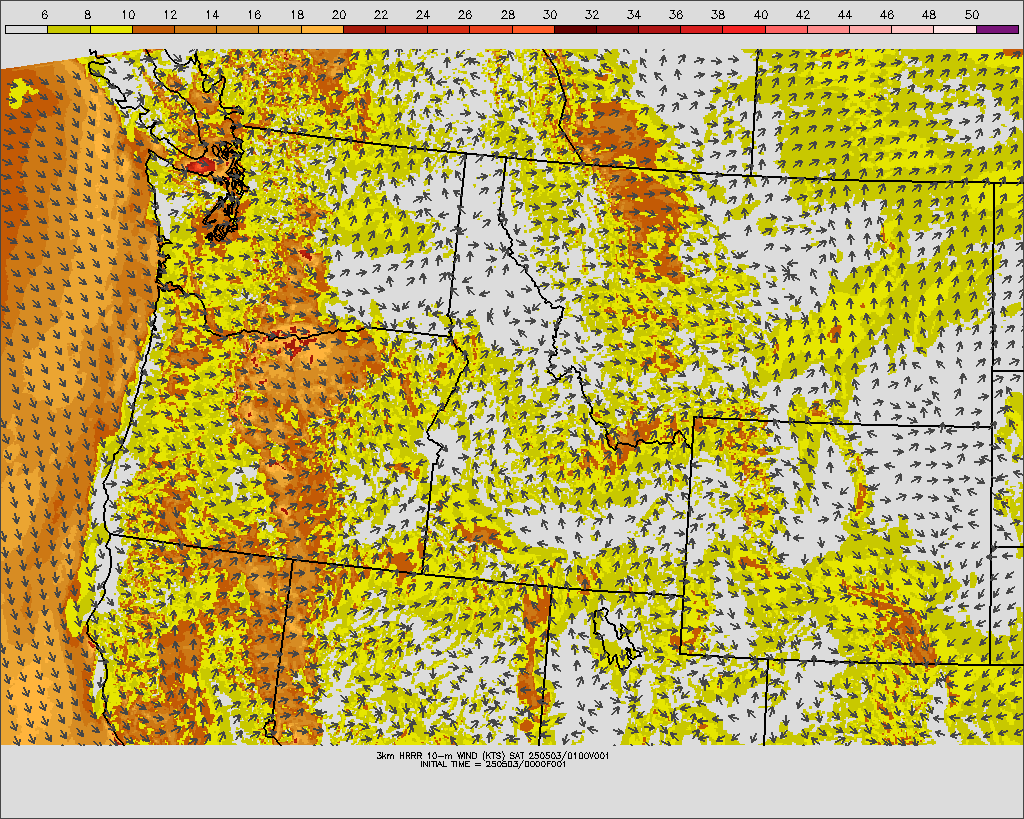Click the gray legend swatch below 6 knots
This screenshot has height=819, width=1024.
pyautogui.click(x=27, y=29)
